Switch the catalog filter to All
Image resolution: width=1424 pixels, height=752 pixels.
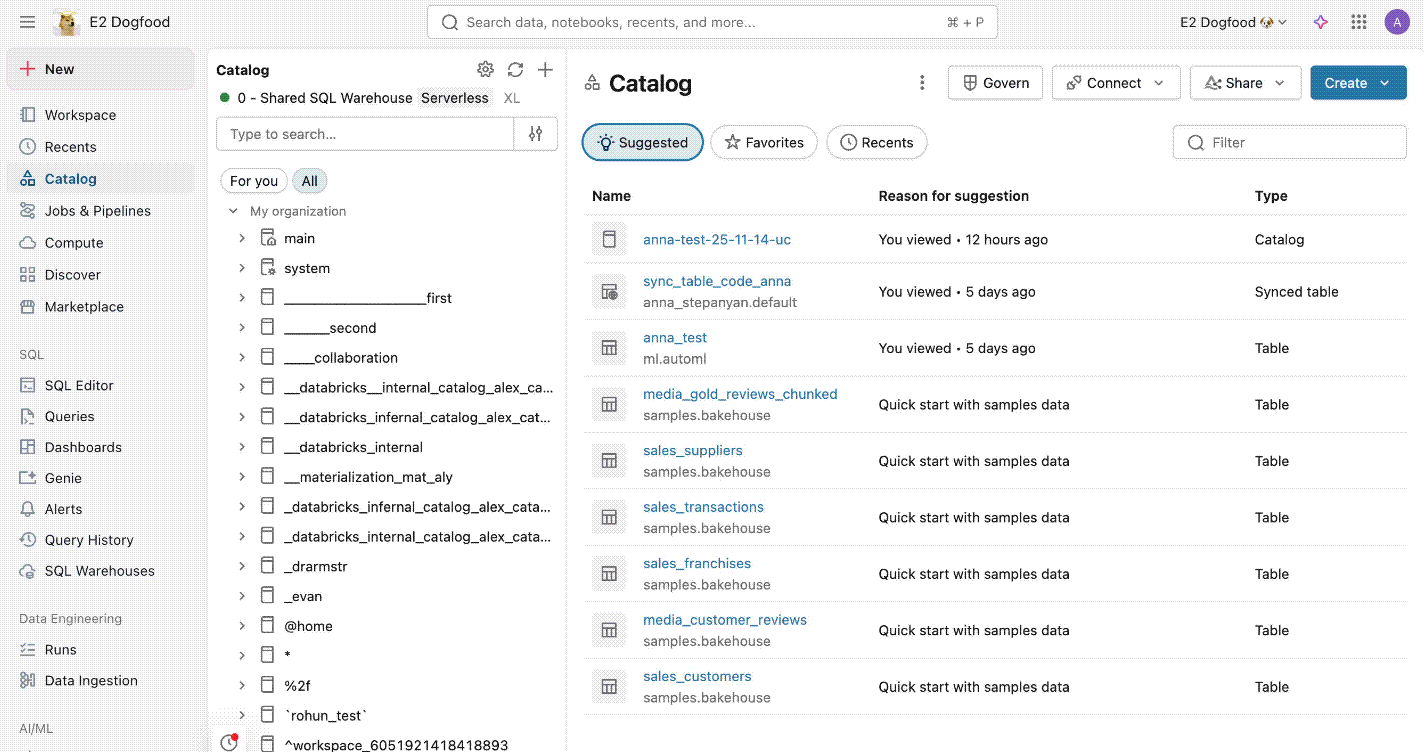click(x=309, y=180)
